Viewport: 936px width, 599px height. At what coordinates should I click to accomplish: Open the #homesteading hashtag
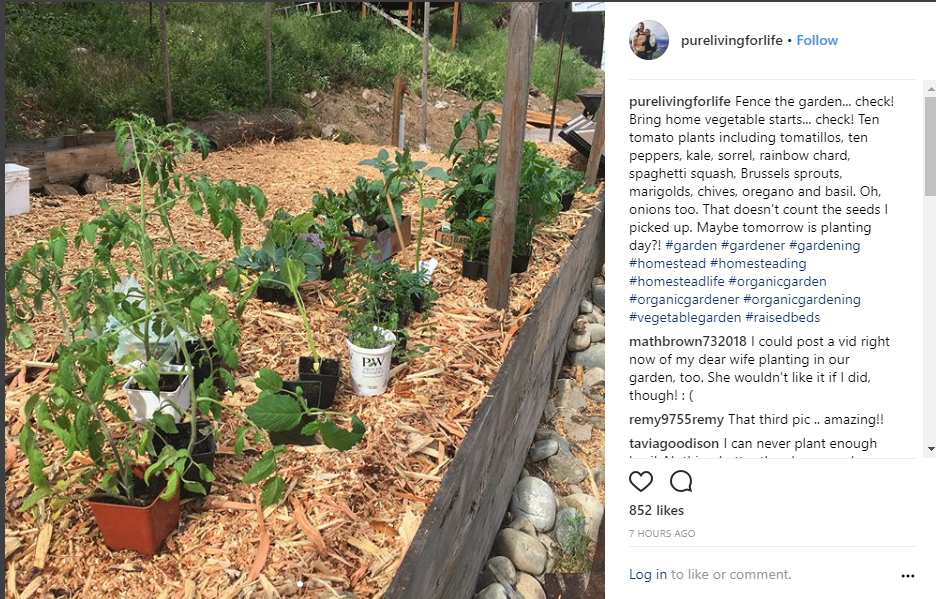click(758, 263)
